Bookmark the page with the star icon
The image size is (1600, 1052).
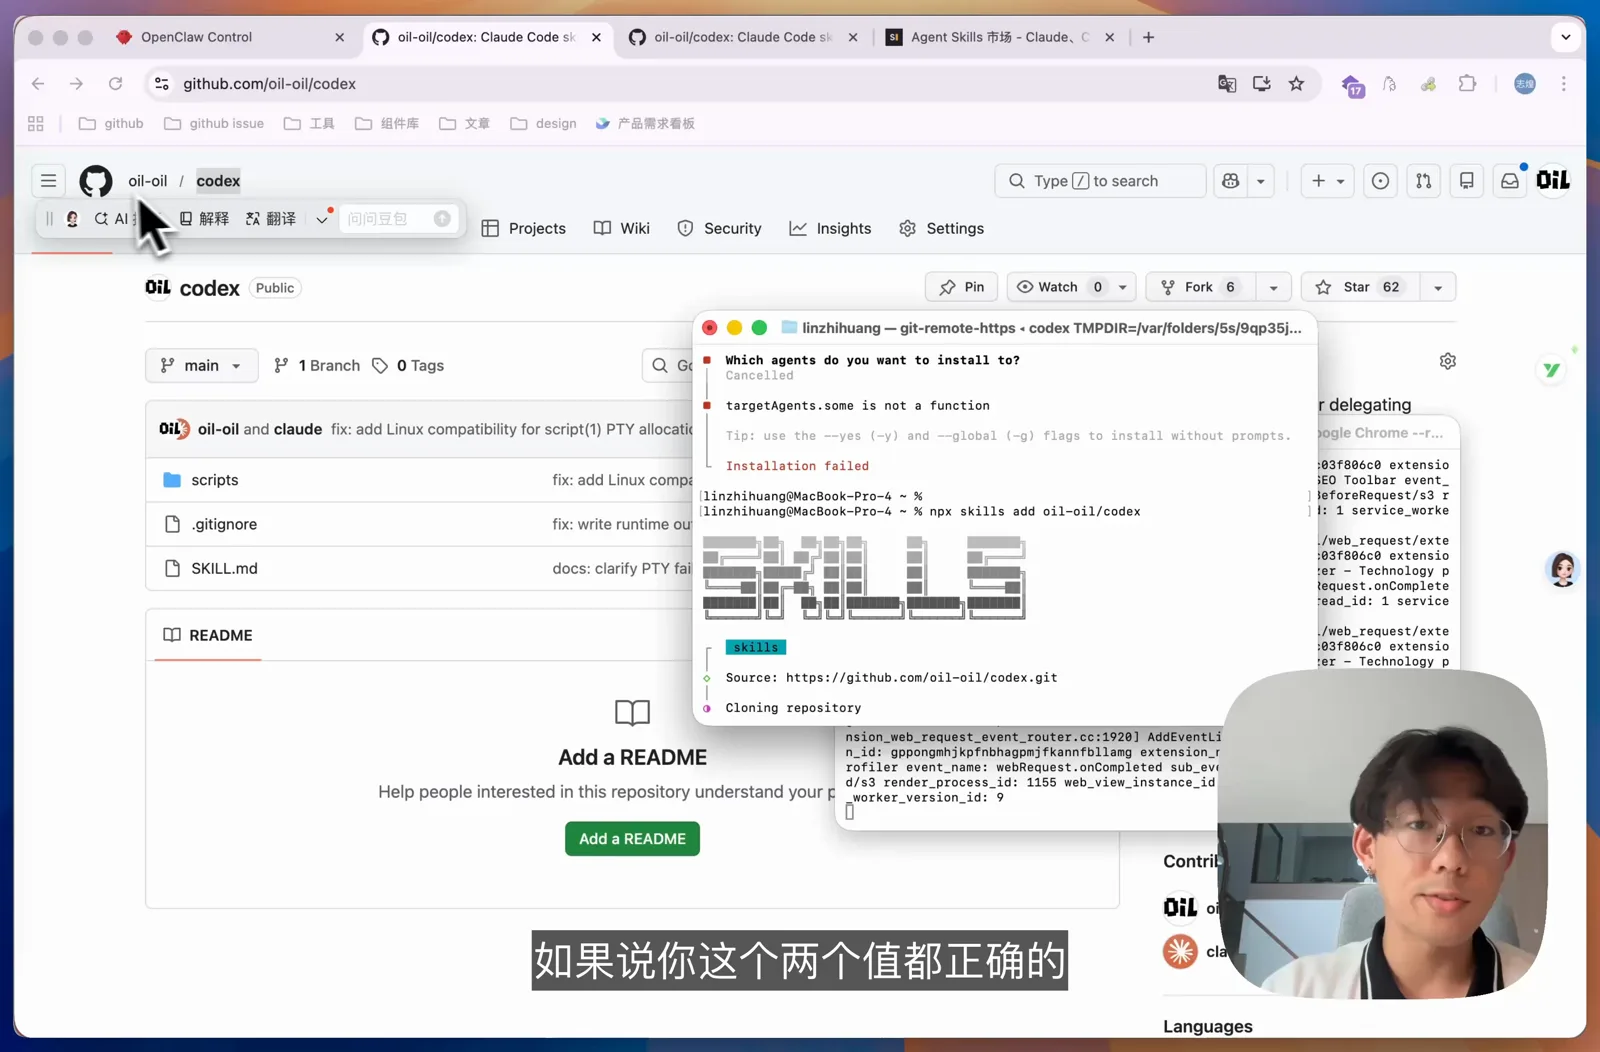coord(1297,84)
